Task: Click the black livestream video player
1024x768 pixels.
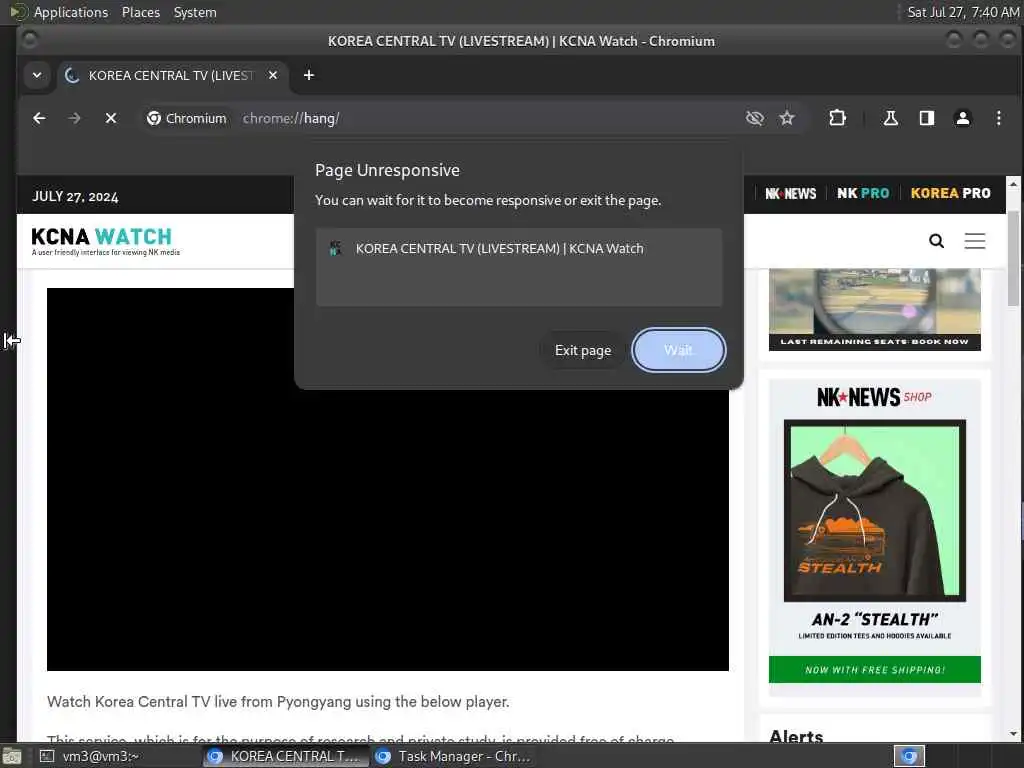Action: pyautogui.click(x=387, y=479)
